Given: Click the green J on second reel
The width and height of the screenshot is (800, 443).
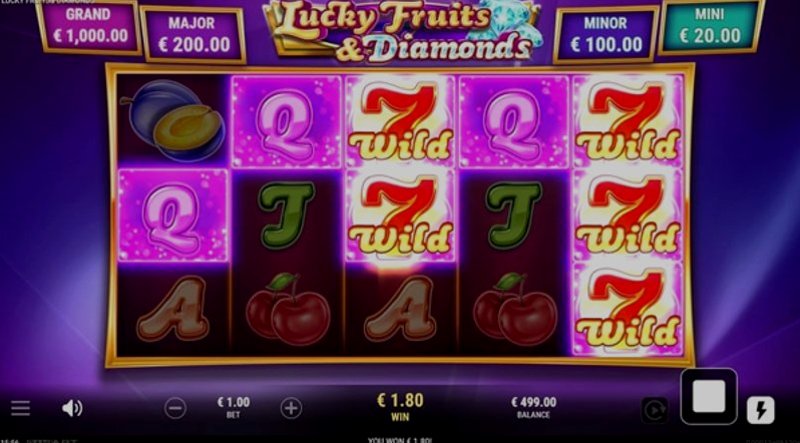Looking at the screenshot, I should 286,214.
